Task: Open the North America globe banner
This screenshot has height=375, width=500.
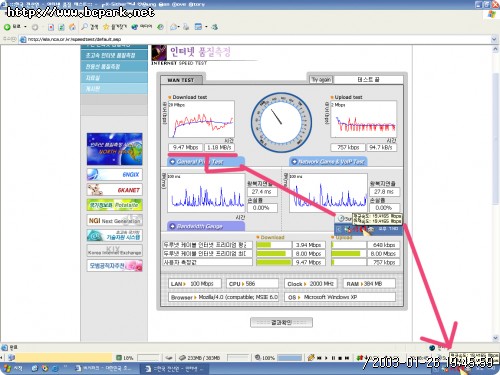Action: [x=114, y=149]
